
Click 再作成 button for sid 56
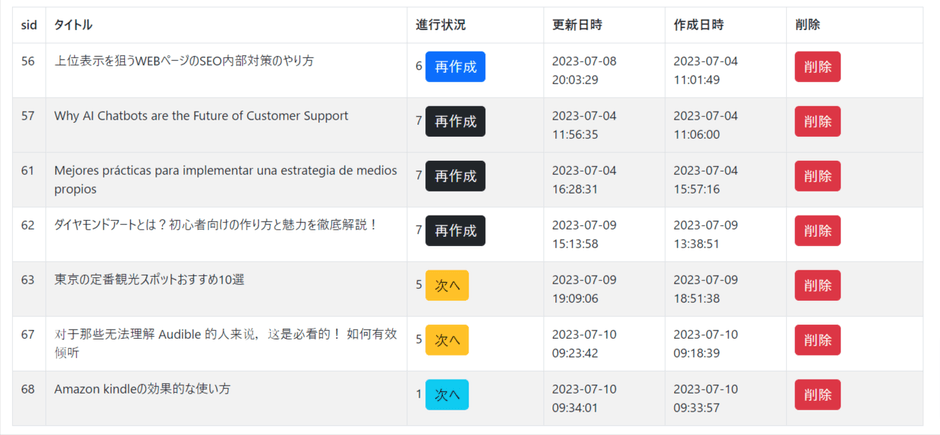[x=455, y=67]
